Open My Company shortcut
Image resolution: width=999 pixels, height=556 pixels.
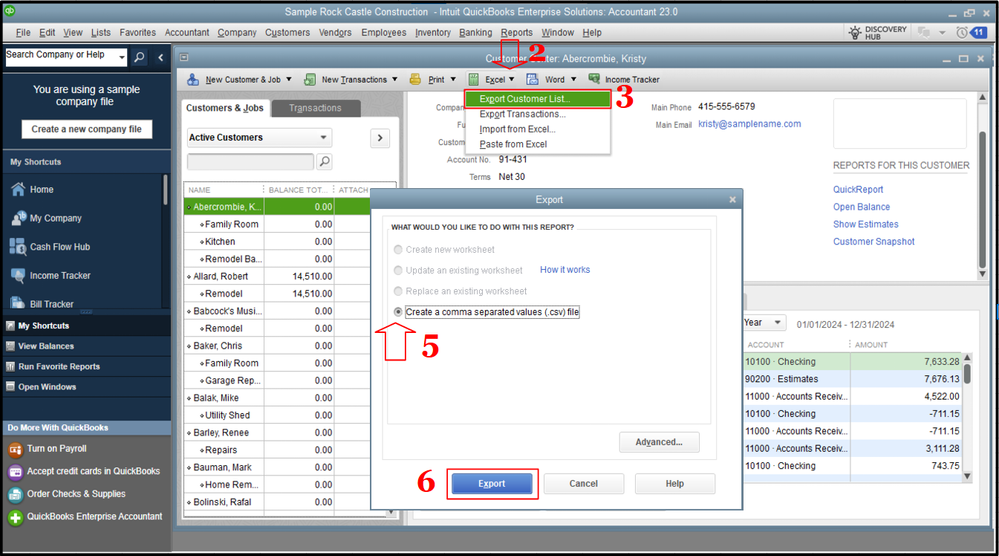55,218
